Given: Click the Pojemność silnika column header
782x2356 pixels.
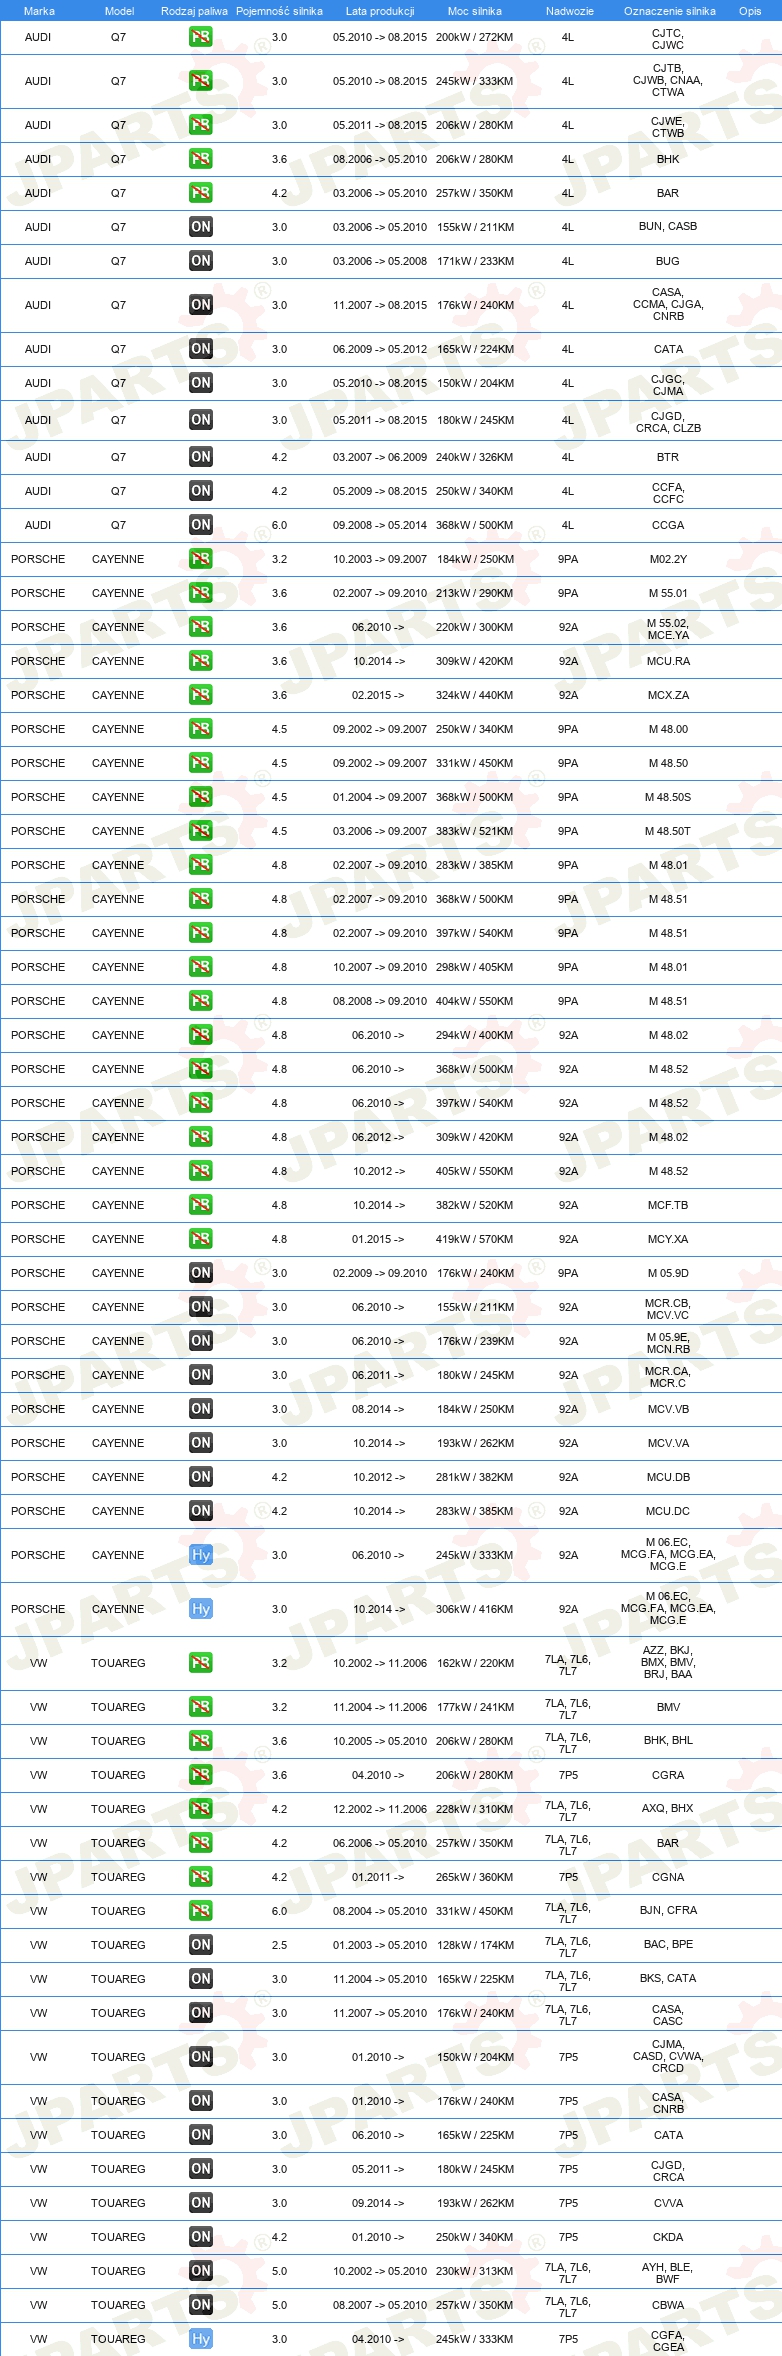Looking at the screenshot, I should [x=279, y=11].
